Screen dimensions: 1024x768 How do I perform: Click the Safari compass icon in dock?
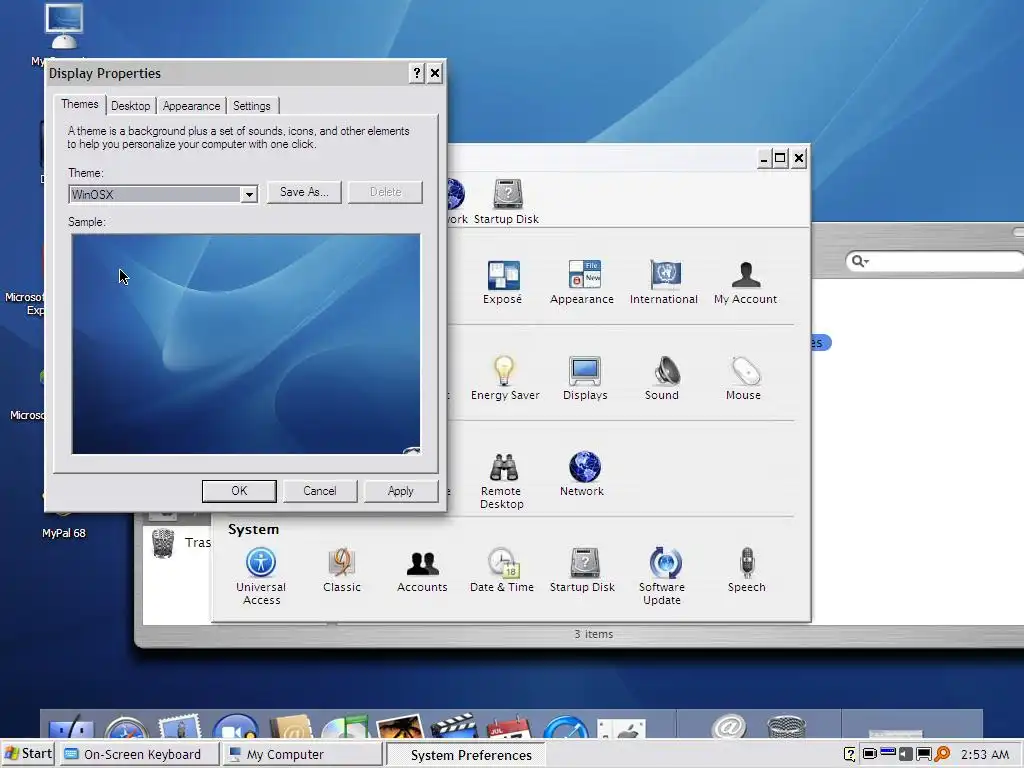pyautogui.click(x=127, y=728)
